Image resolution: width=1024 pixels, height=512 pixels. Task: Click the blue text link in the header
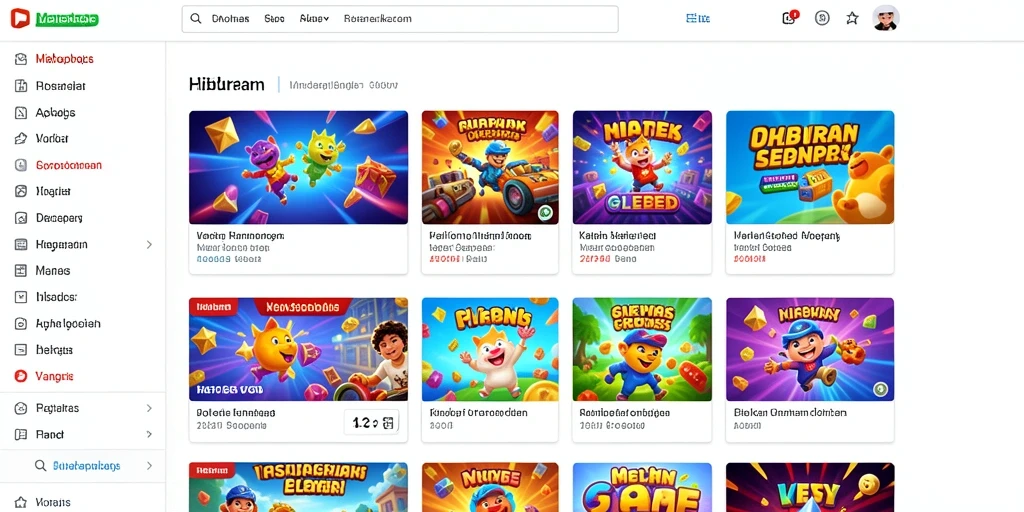[697, 19]
